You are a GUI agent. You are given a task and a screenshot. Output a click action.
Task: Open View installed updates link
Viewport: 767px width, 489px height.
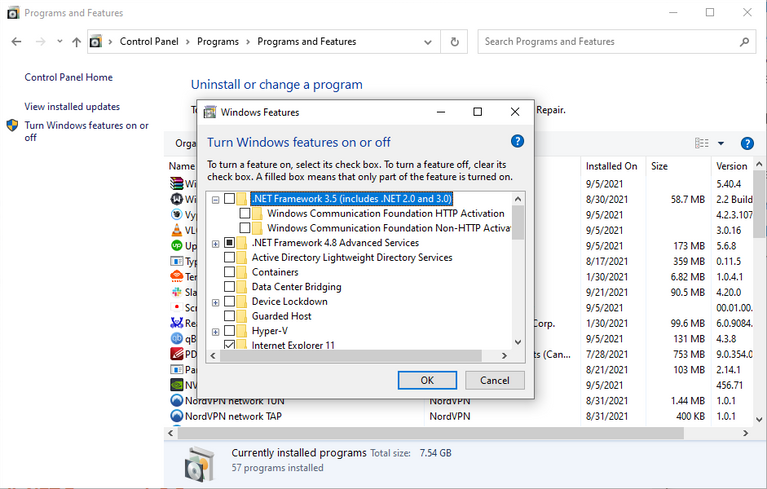point(72,107)
